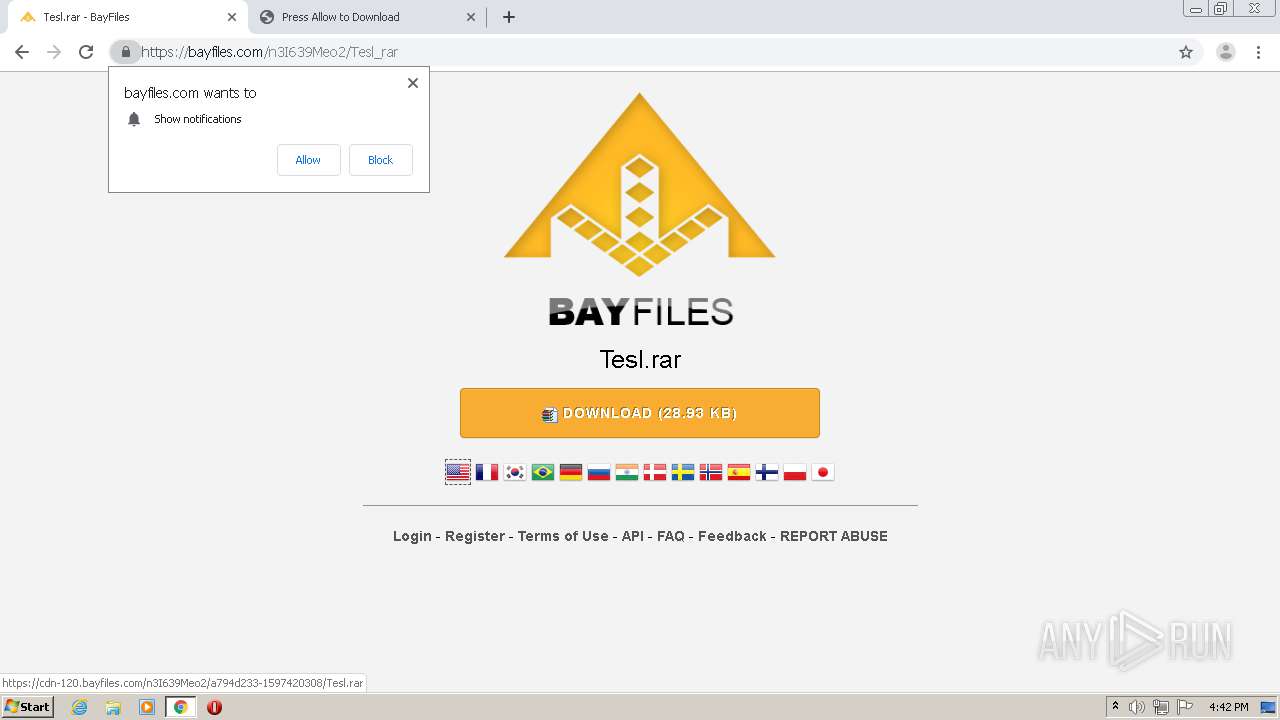Open the Action Center flag icon
The width and height of the screenshot is (1280, 720).
point(1185,707)
